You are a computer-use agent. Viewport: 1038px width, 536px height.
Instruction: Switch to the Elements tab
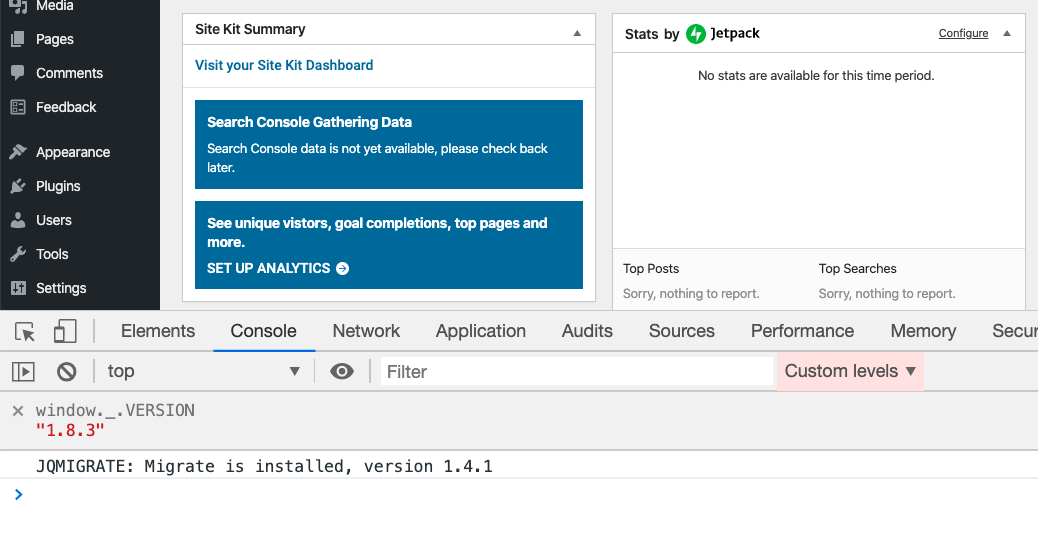[158, 331]
